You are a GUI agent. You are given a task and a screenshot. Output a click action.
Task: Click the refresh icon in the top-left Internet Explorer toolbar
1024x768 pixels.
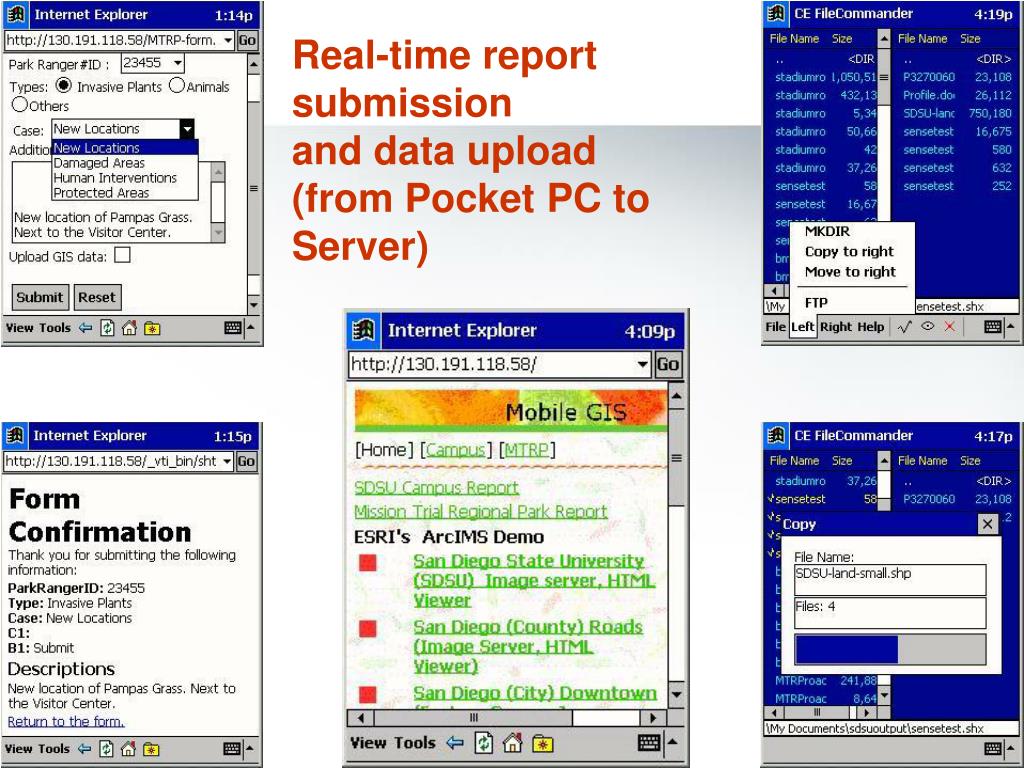107,328
